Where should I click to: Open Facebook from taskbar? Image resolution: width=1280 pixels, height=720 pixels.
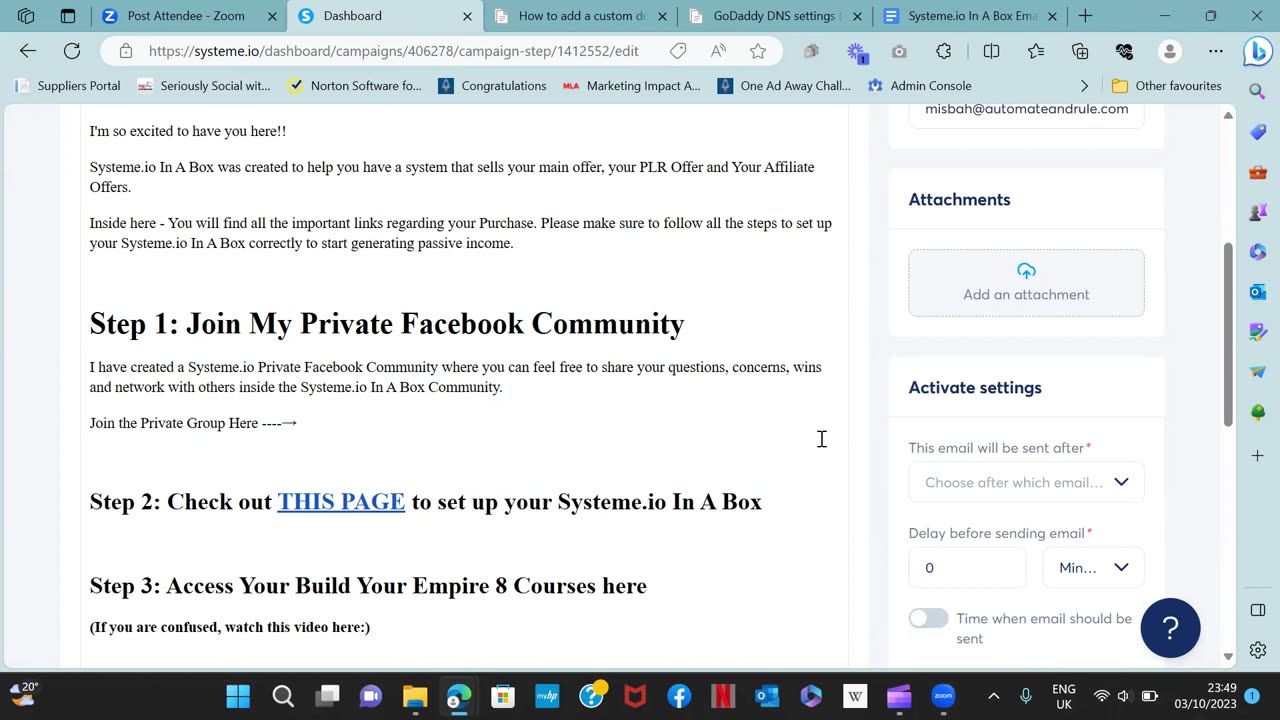[x=679, y=696]
